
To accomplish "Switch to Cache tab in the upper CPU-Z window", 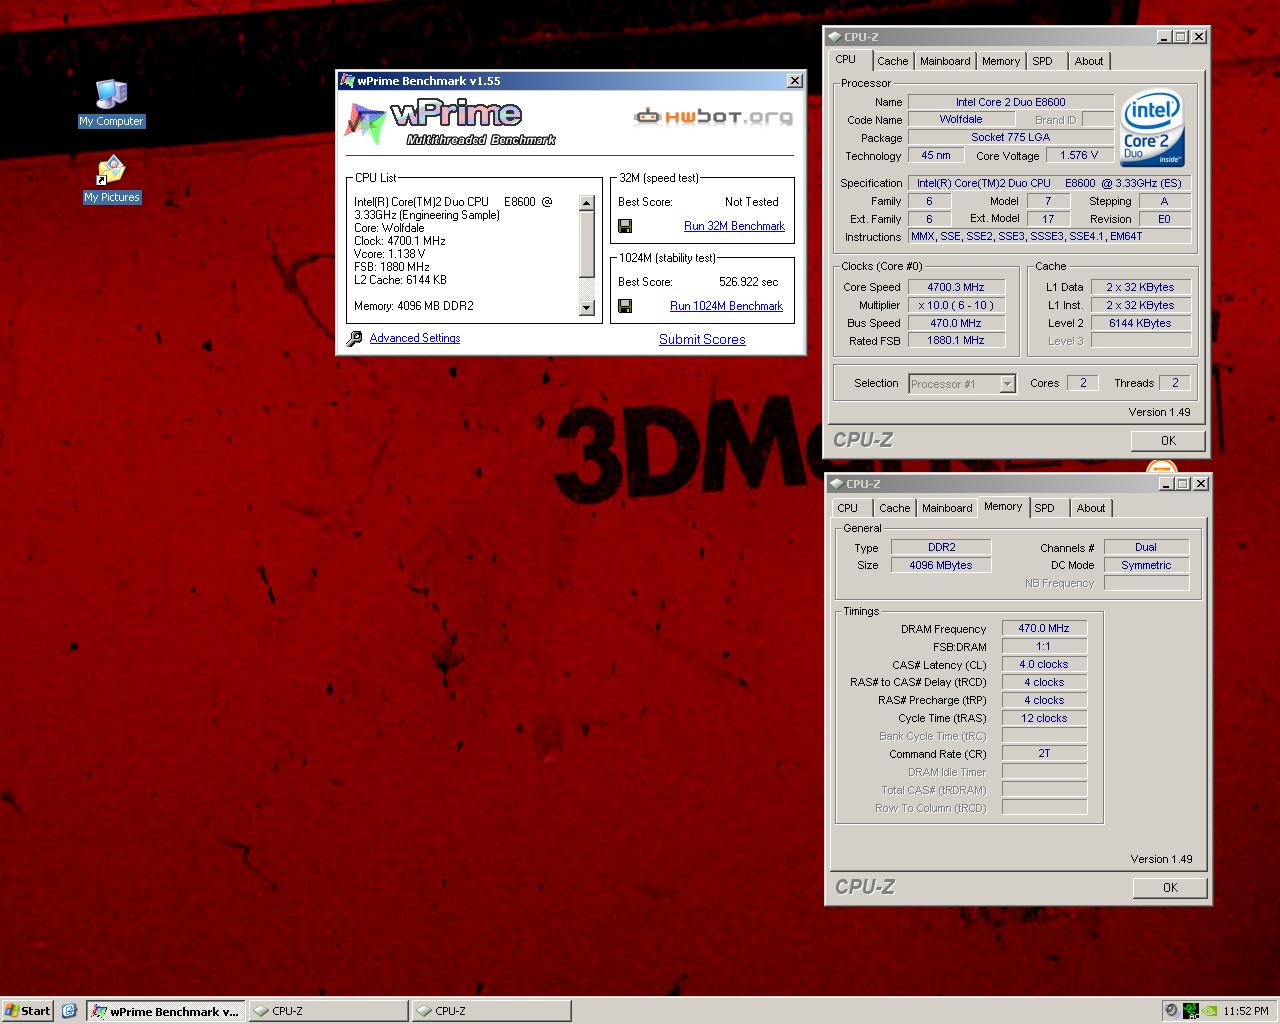I will (x=892, y=61).
